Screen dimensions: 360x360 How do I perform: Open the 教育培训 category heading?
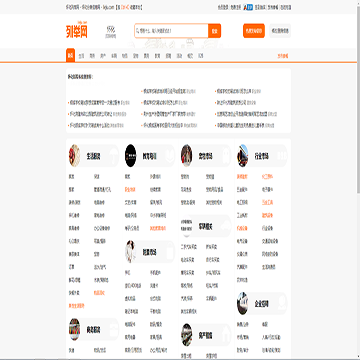coord(149,156)
